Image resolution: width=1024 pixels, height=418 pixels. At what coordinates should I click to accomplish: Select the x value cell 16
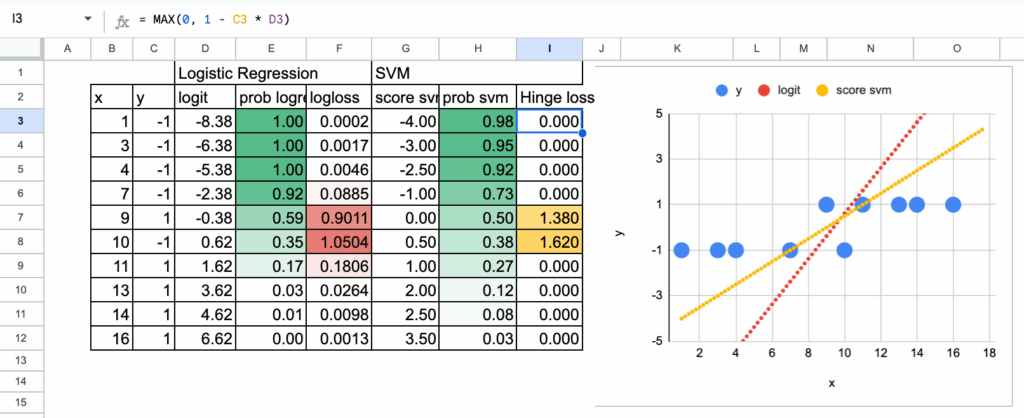point(112,339)
